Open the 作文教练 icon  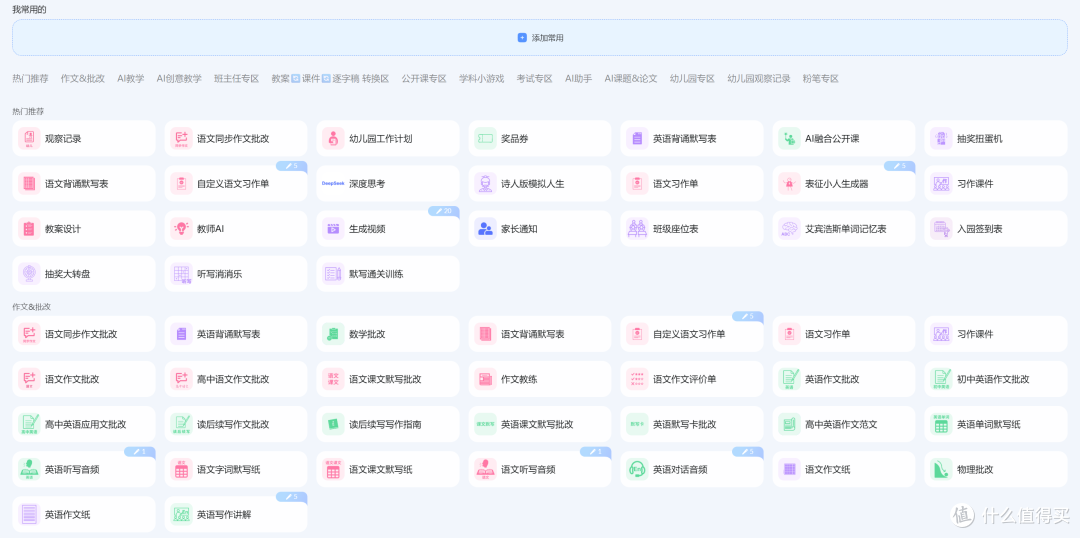(x=486, y=380)
